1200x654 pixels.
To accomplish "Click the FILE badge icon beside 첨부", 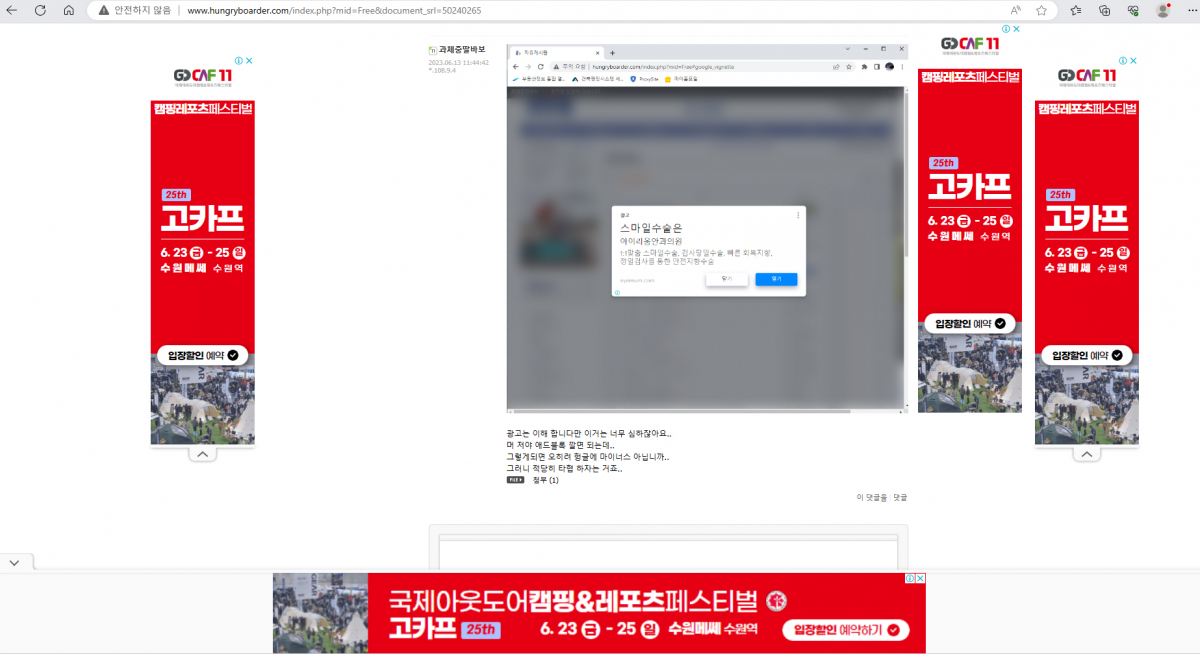I will [x=516, y=480].
